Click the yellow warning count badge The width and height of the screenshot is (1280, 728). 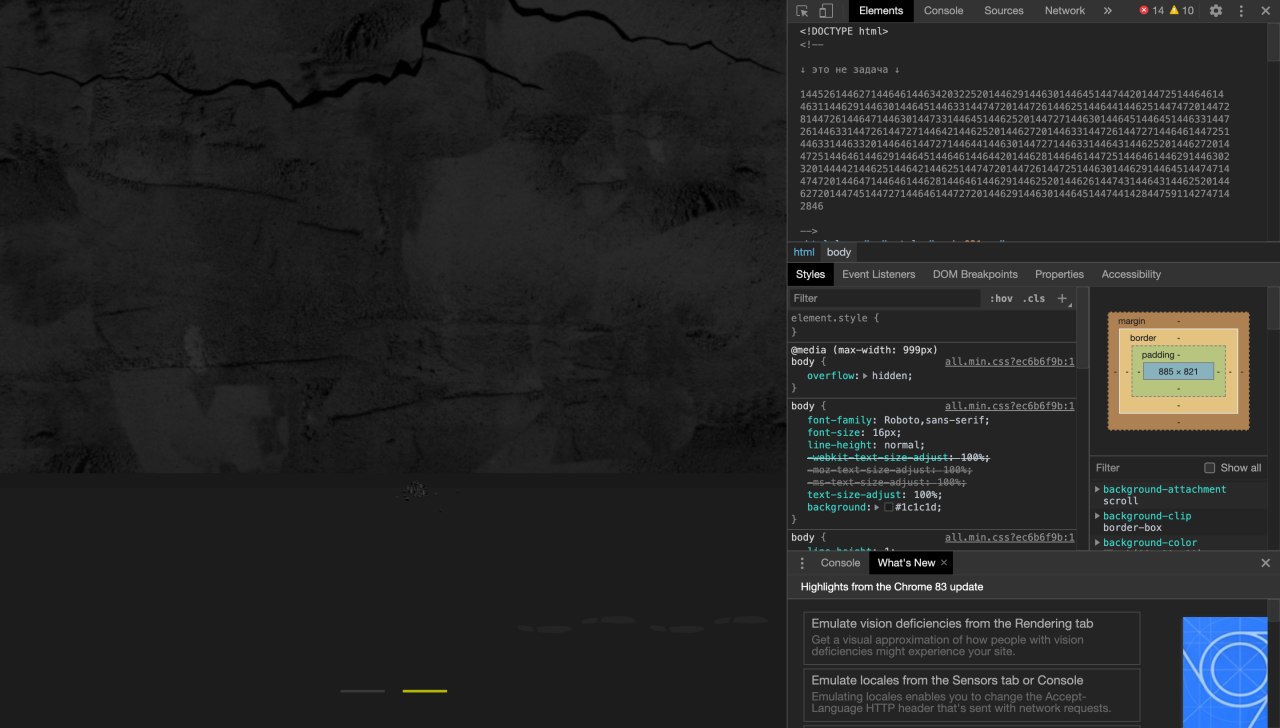[1181, 11]
